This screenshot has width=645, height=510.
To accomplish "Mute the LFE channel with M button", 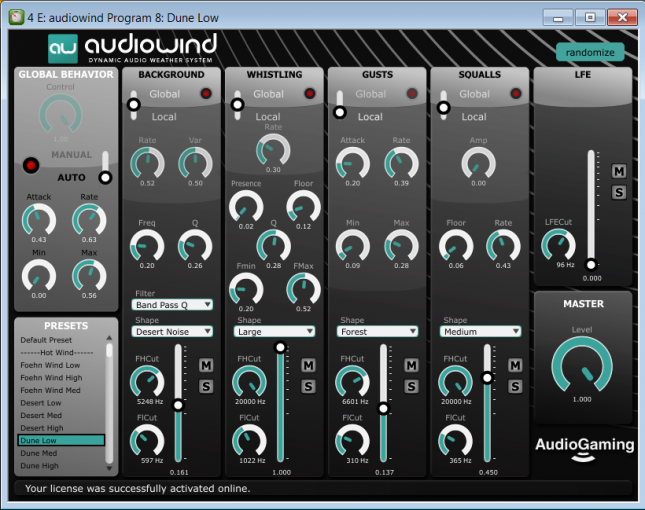I will click(x=619, y=171).
